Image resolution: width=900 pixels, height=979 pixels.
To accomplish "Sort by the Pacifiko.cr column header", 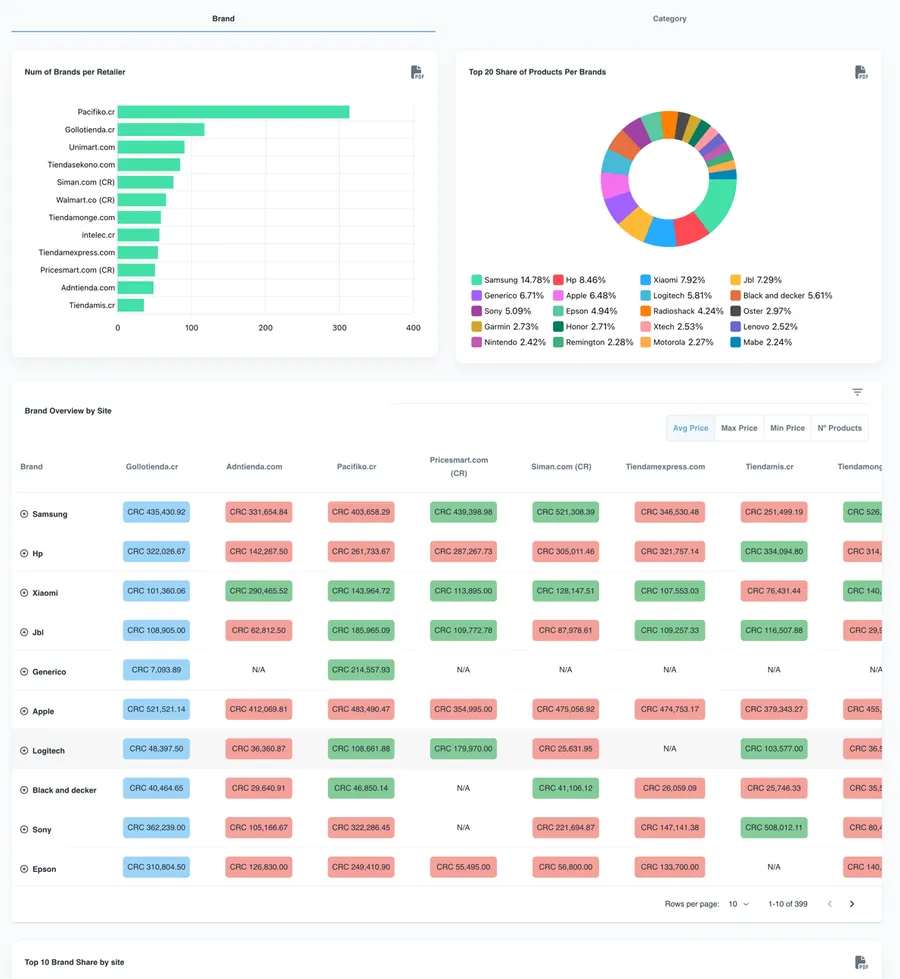I will (357, 466).
